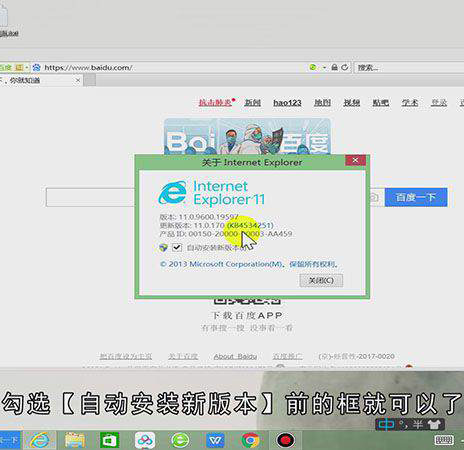
Task: Click the Baidu doodle logo image
Action: [x=247, y=136]
